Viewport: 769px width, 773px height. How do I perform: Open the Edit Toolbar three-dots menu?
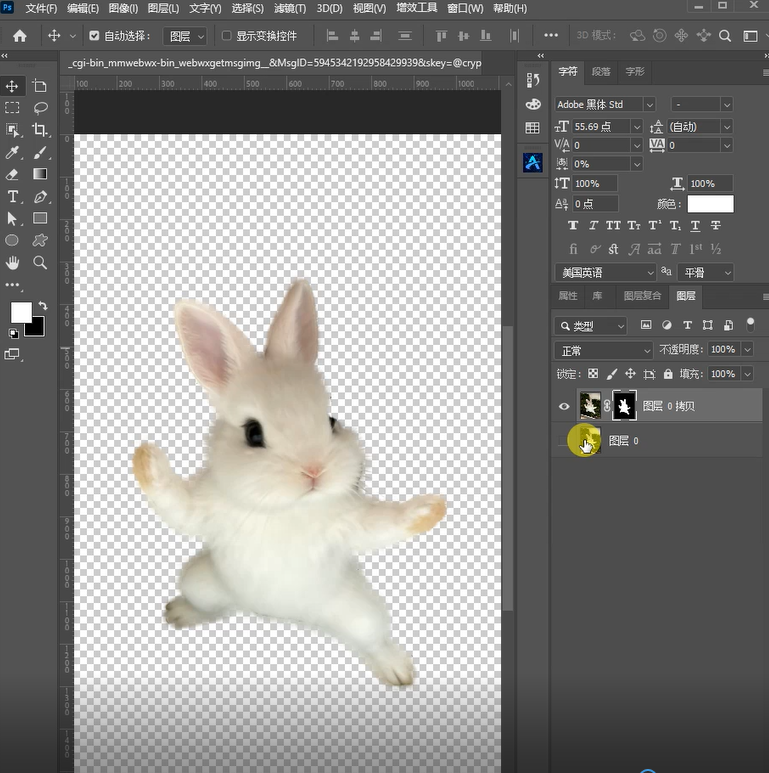coord(12,285)
